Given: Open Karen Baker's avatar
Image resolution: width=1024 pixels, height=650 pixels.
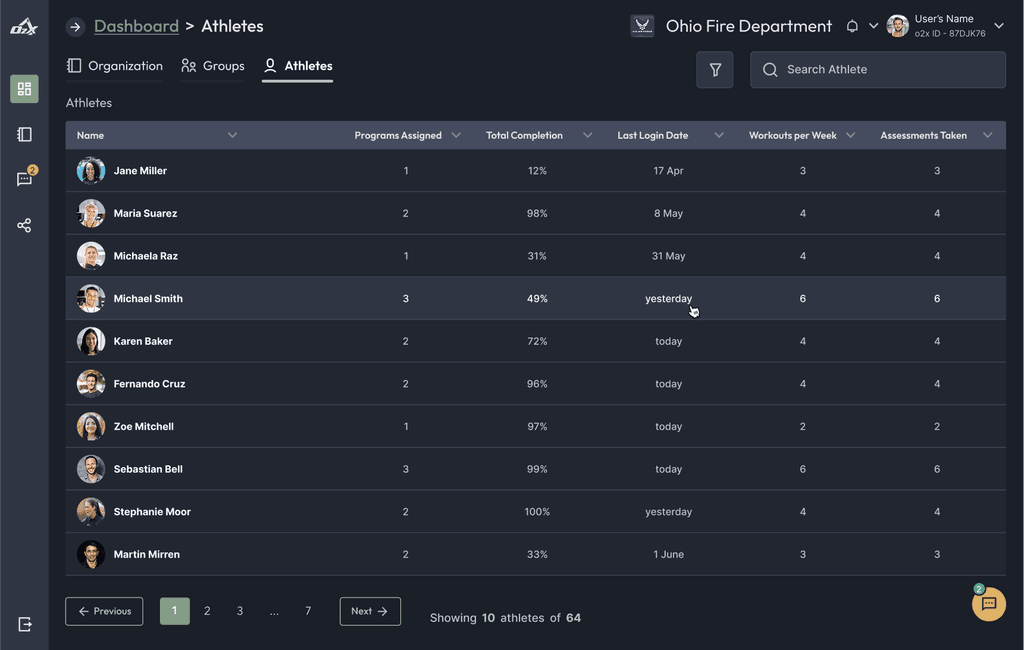Looking at the screenshot, I should 91,341.
